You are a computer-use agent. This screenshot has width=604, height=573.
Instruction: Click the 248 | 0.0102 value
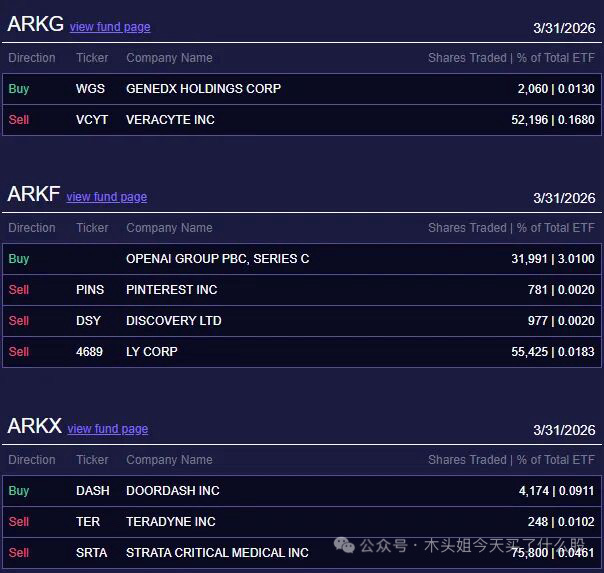(561, 522)
